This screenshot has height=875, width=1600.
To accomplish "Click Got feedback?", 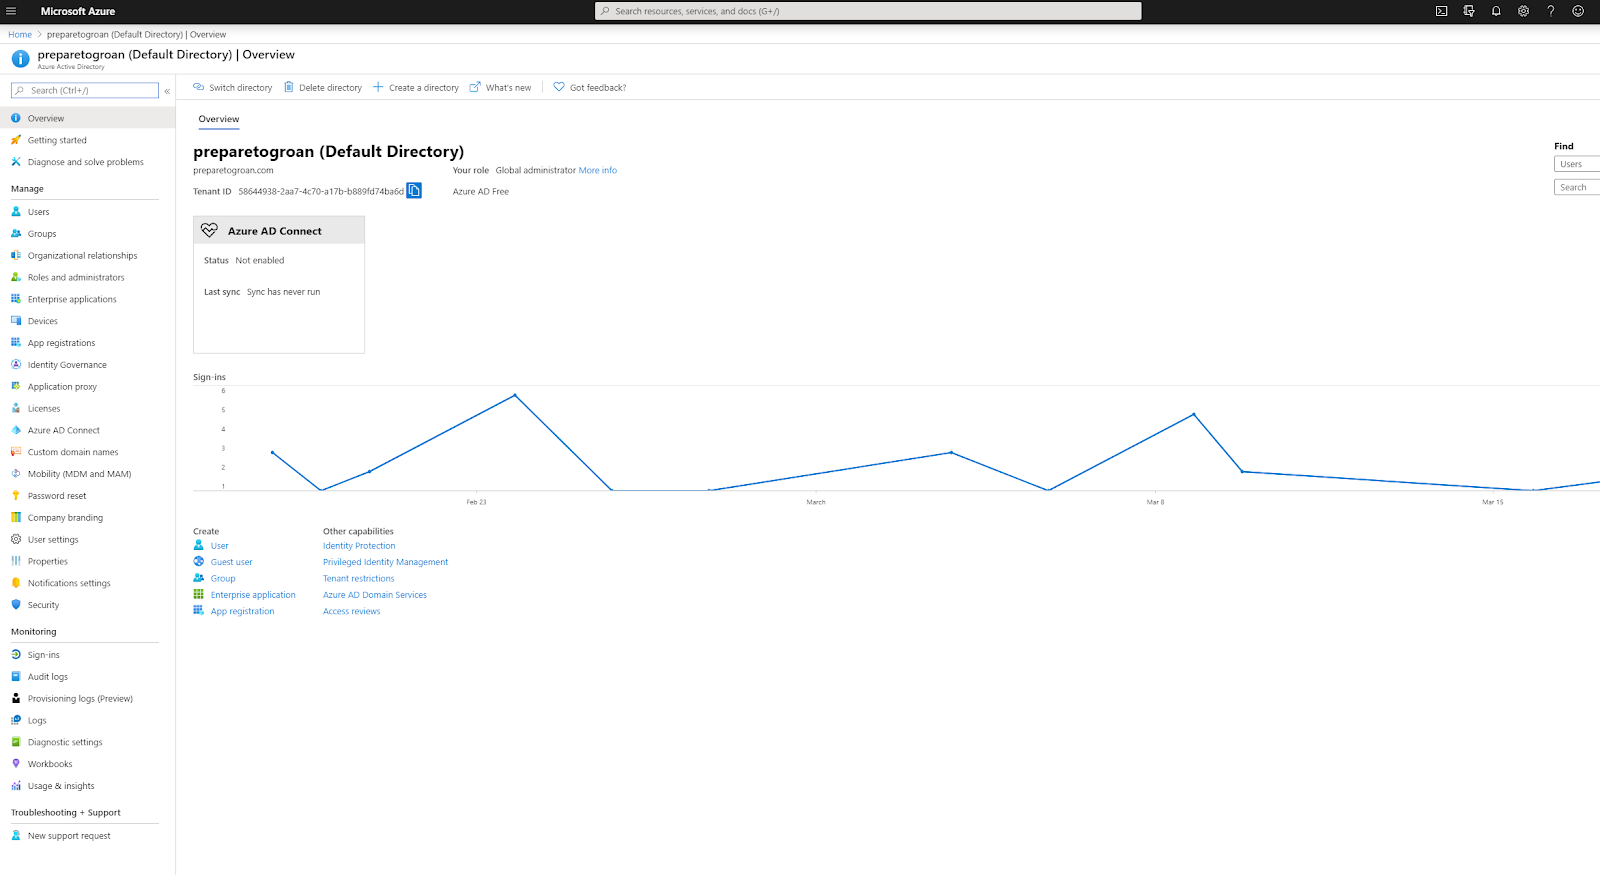I will pos(590,88).
